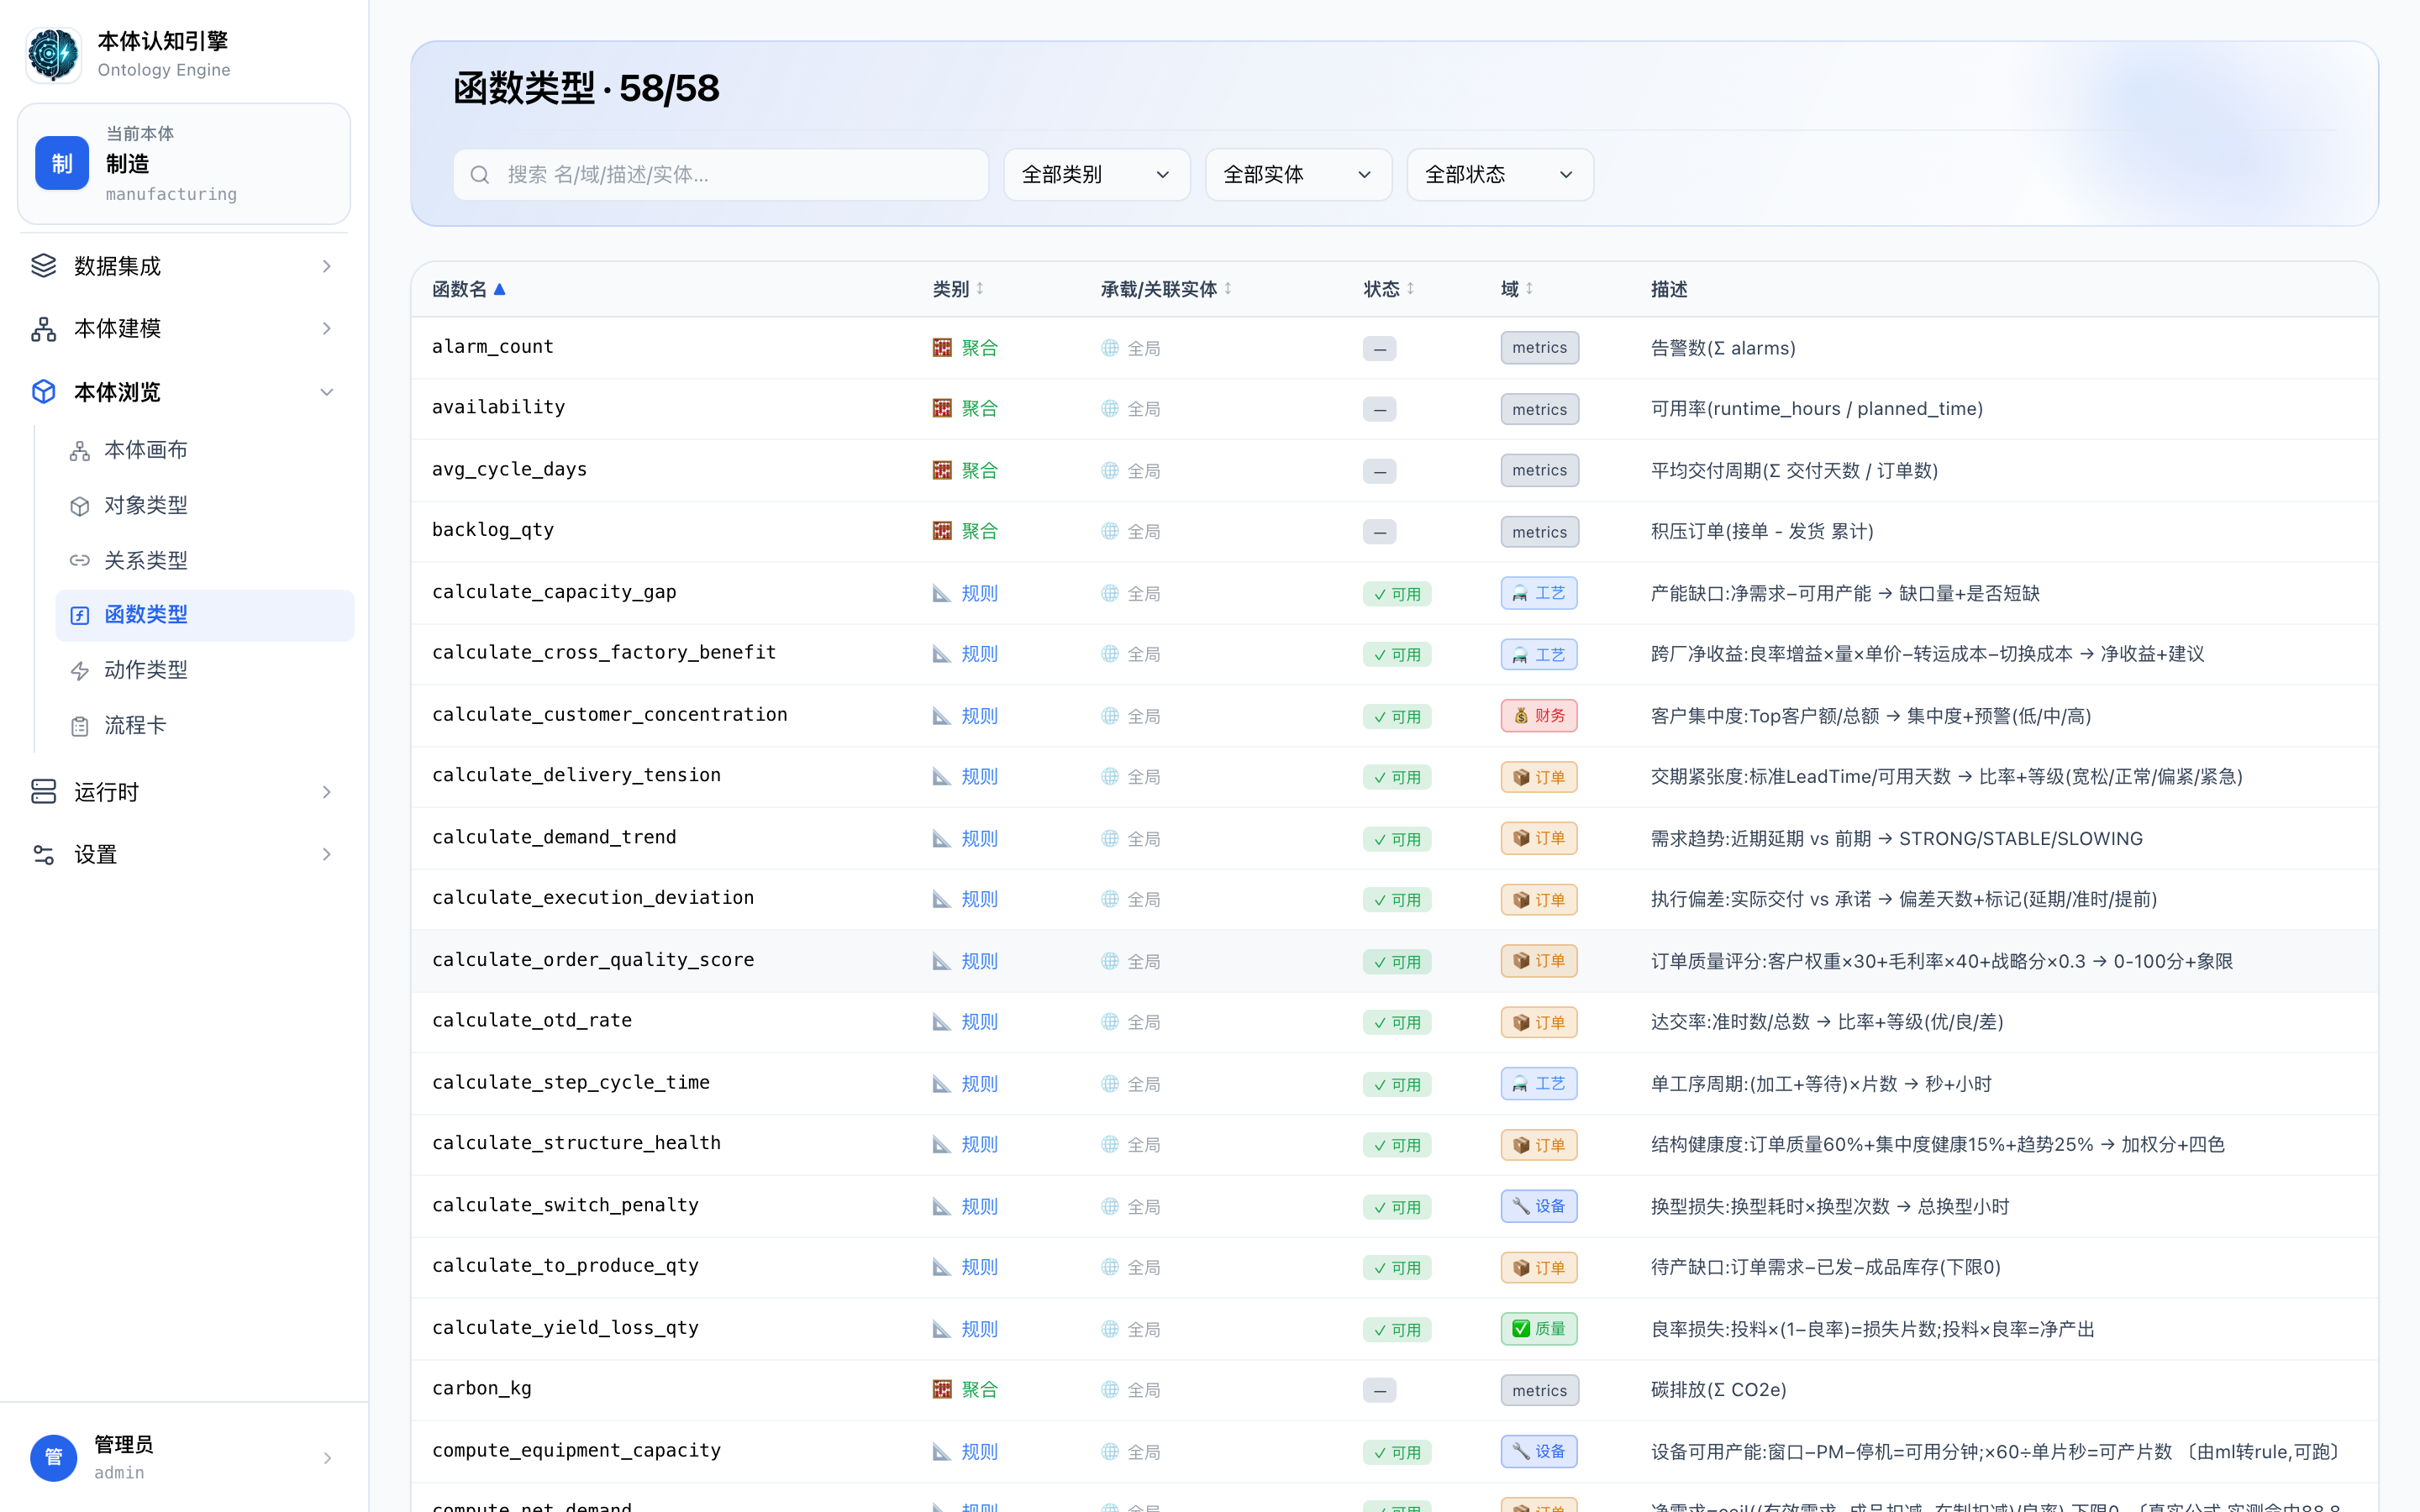2420x1512 pixels.
Task: Click the 设置 sliders icon
Action: tap(43, 854)
